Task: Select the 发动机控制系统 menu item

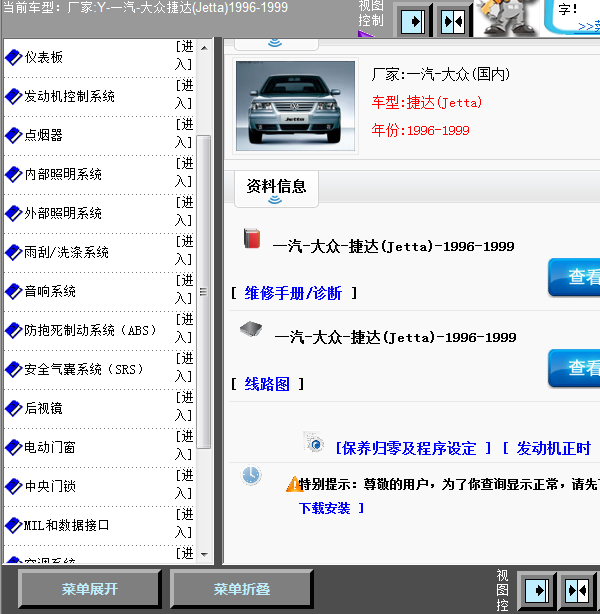Action: pyautogui.click(x=69, y=96)
